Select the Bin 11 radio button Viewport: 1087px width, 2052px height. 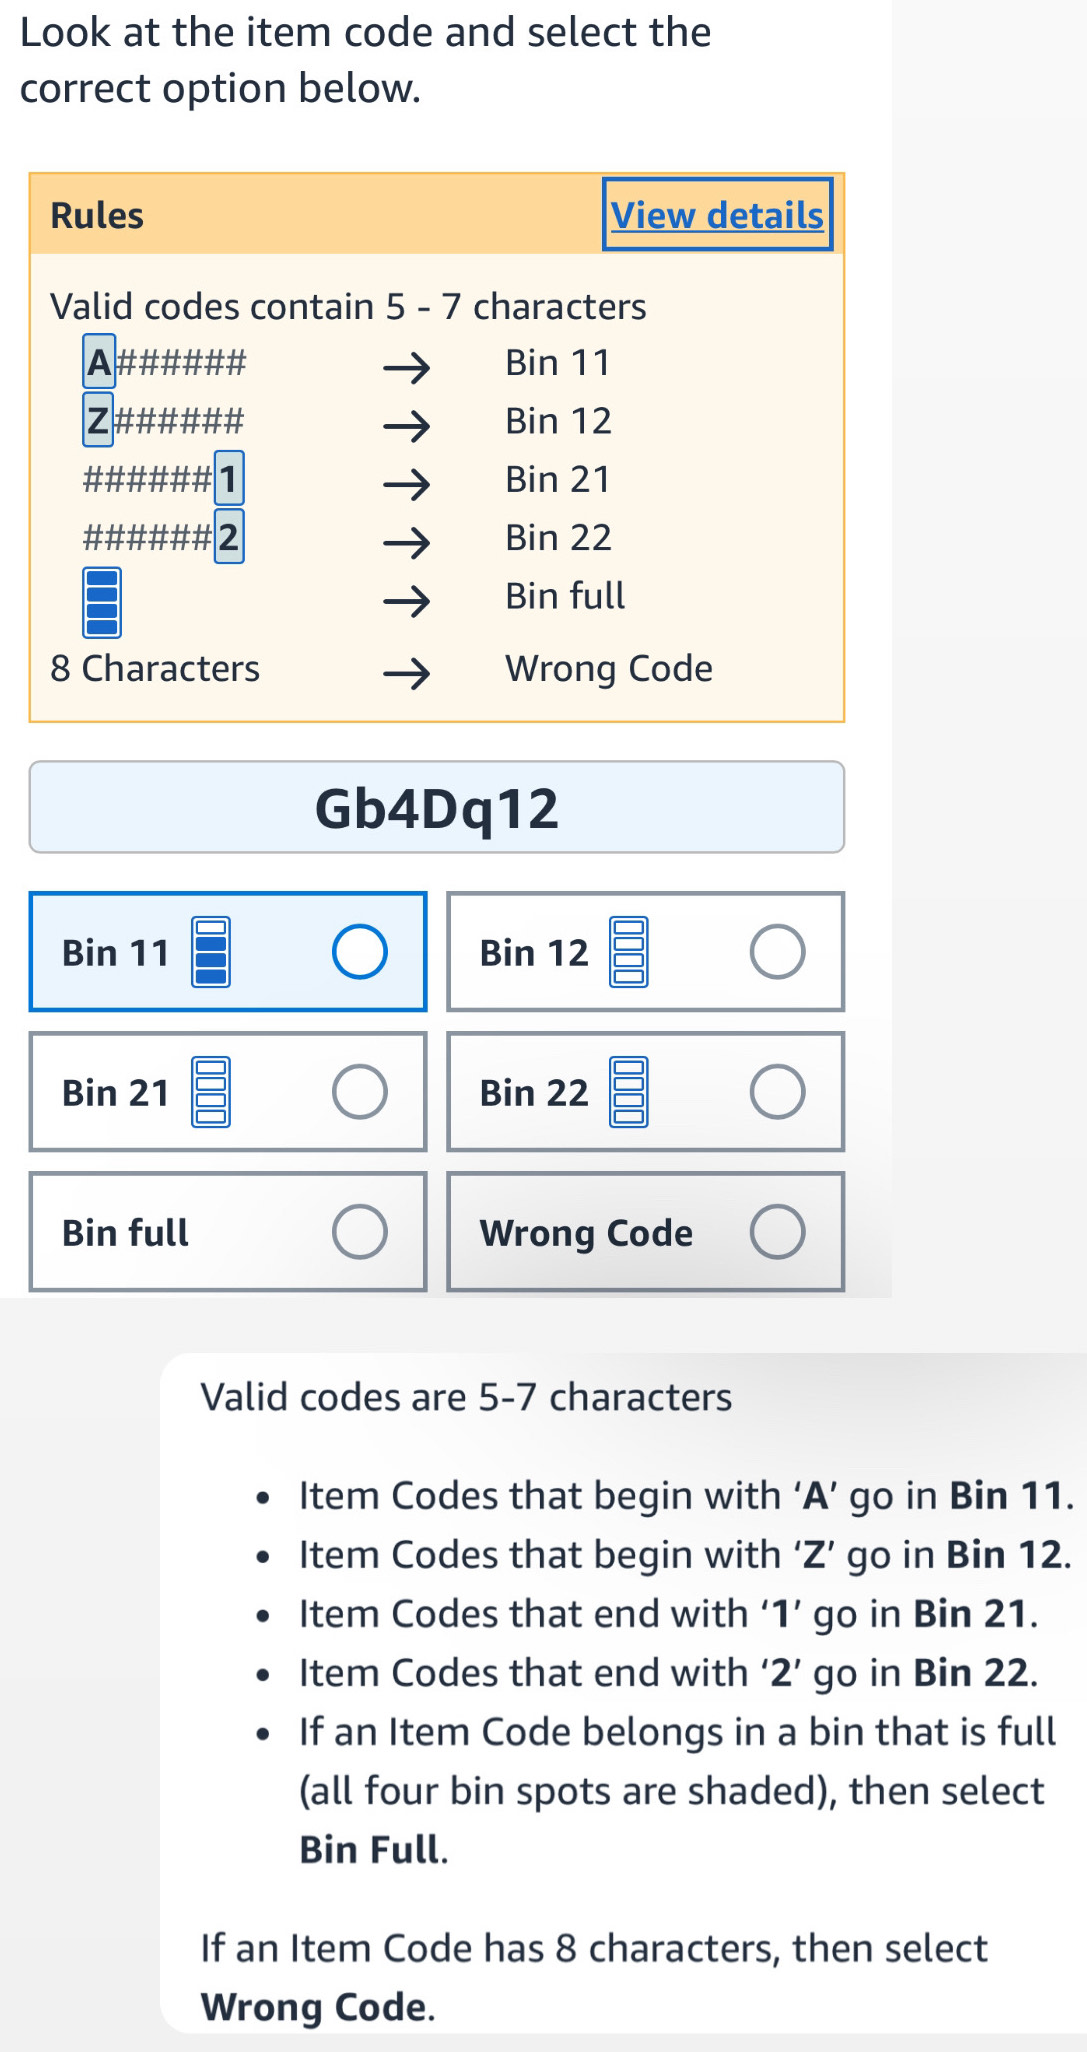pyautogui.click(x=359, y=951)
